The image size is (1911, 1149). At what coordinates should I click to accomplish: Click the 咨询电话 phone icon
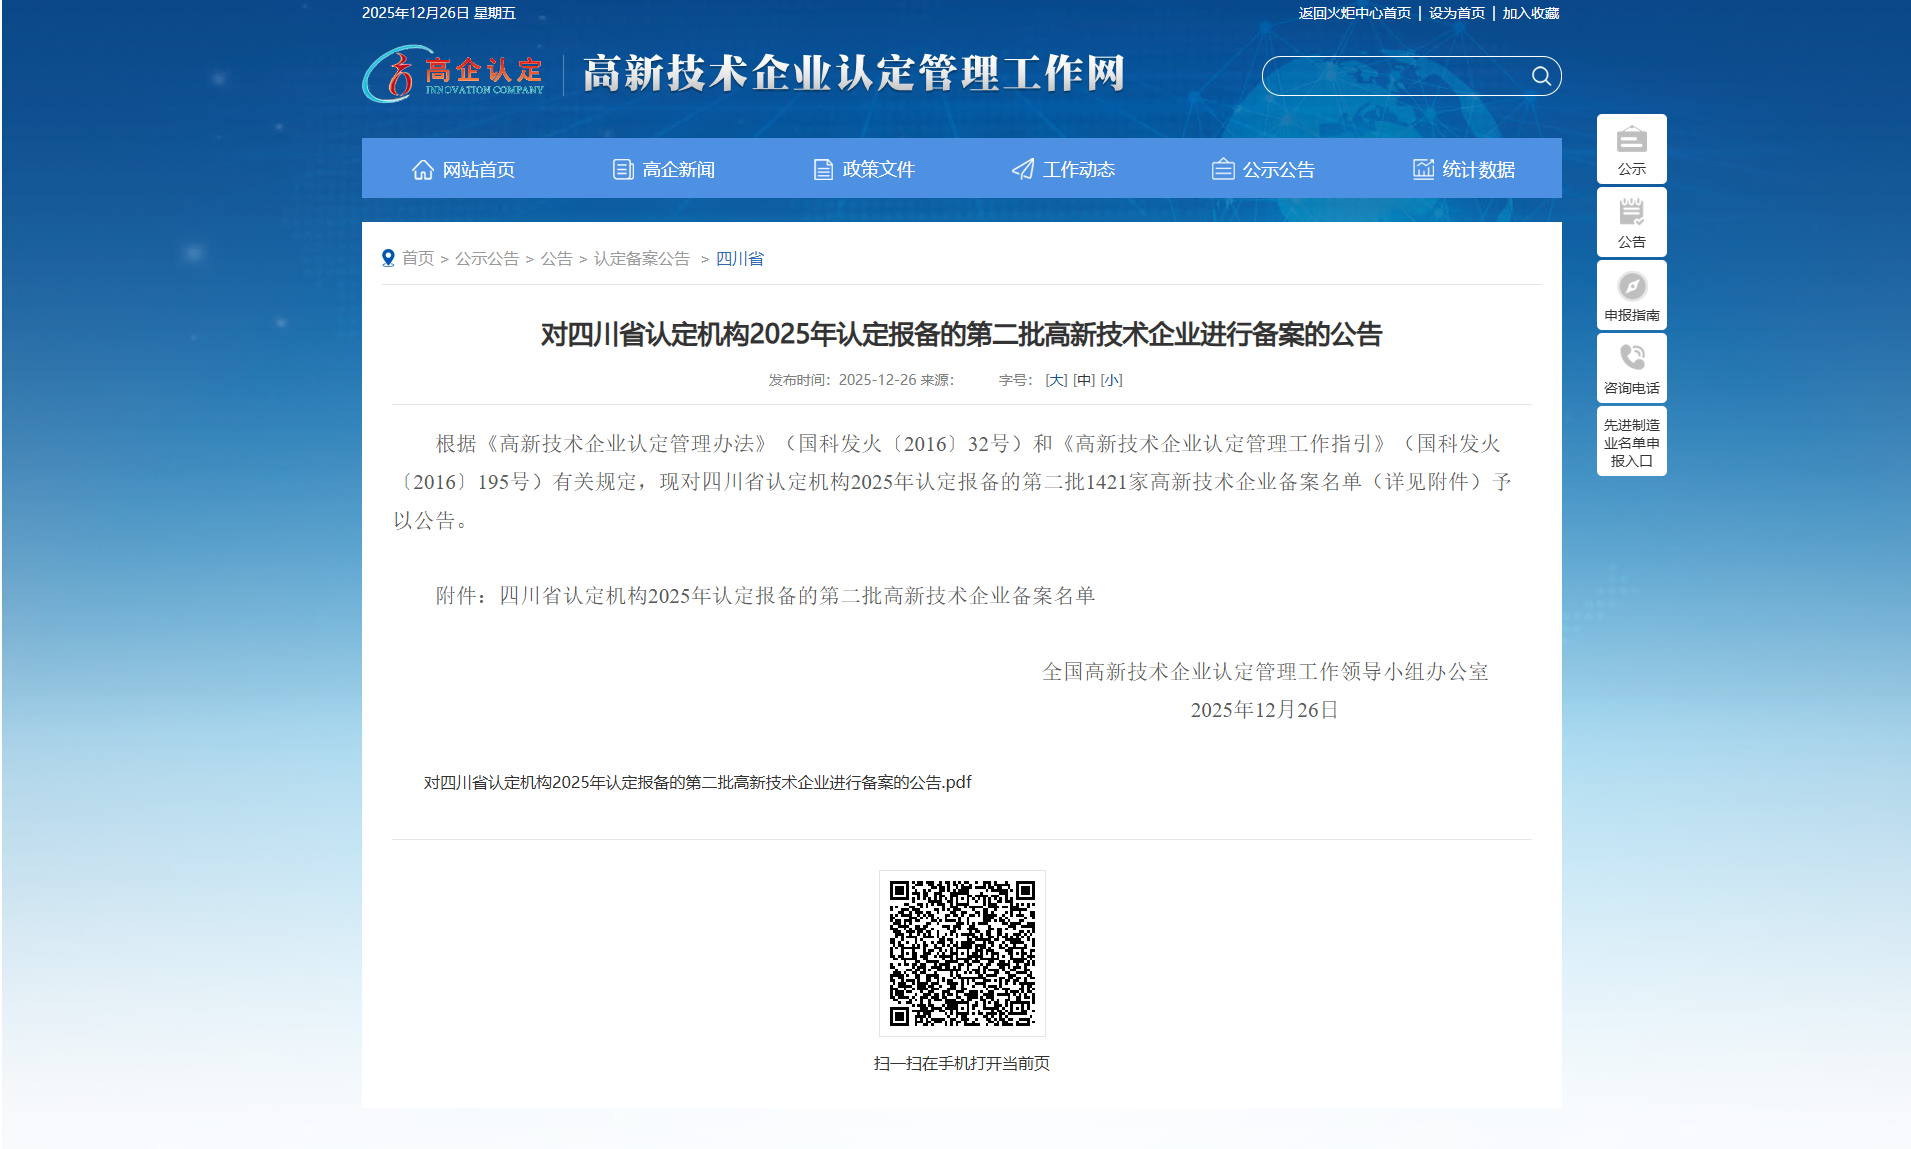(x=1631, y=355)
